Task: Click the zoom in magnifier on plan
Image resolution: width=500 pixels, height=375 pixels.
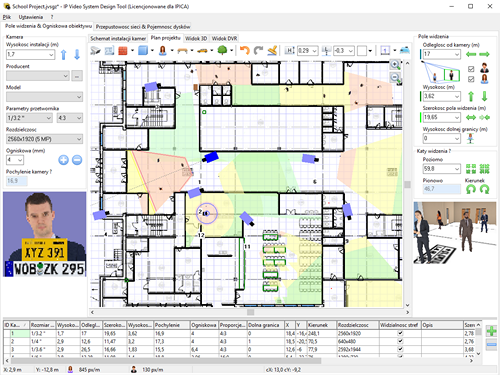Action: [395, 65]
